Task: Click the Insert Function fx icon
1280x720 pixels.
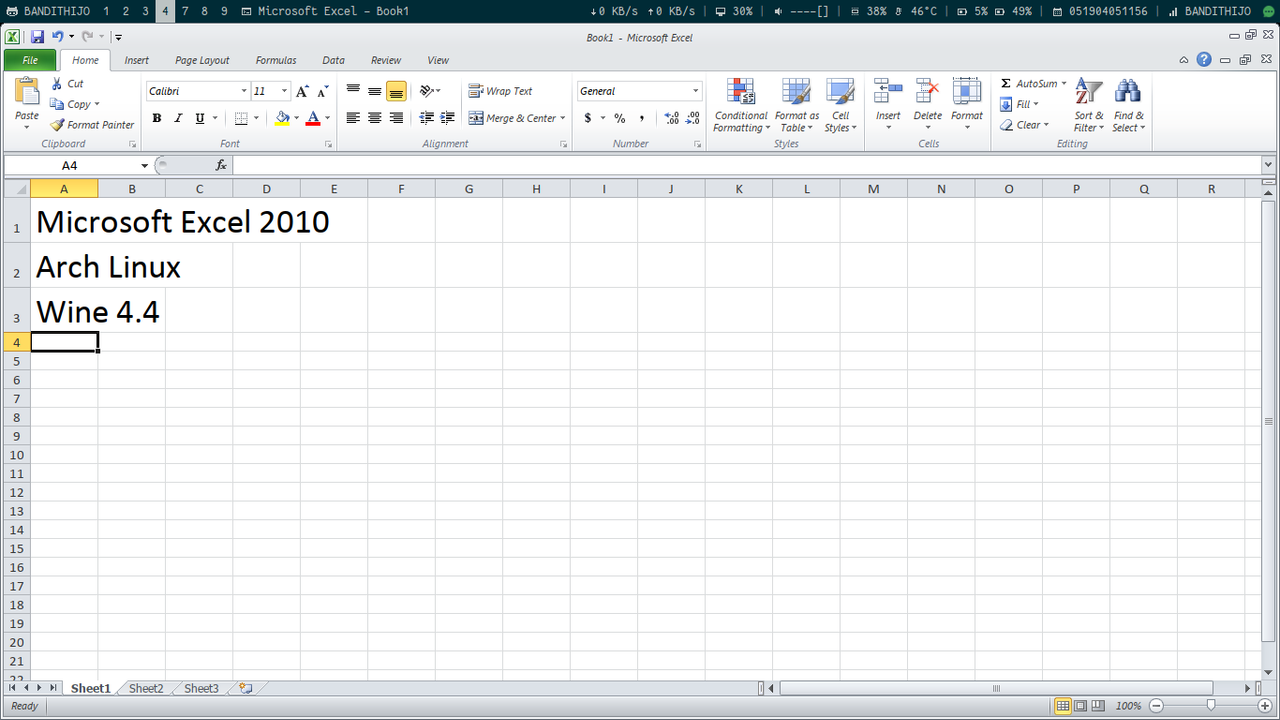Action: 221,165
